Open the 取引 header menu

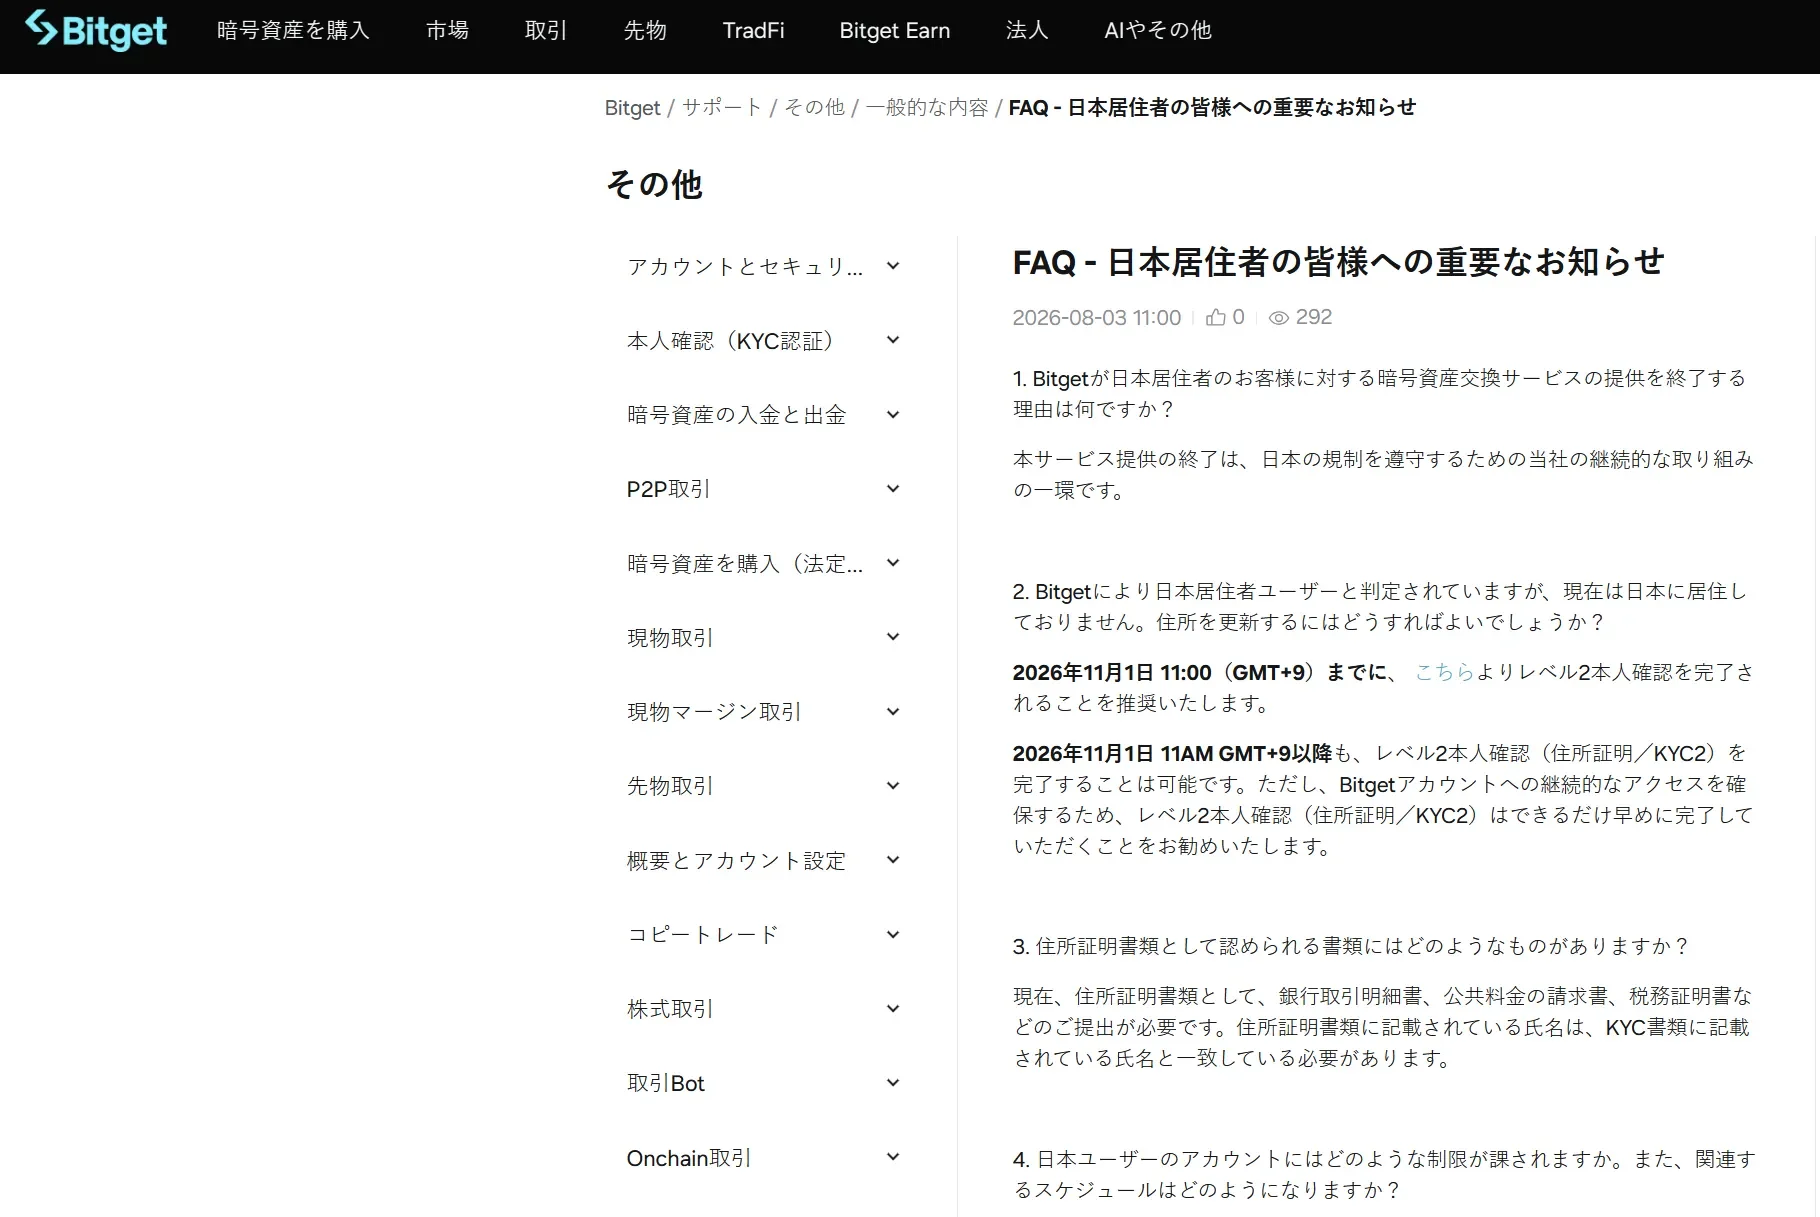click(546, 30)
